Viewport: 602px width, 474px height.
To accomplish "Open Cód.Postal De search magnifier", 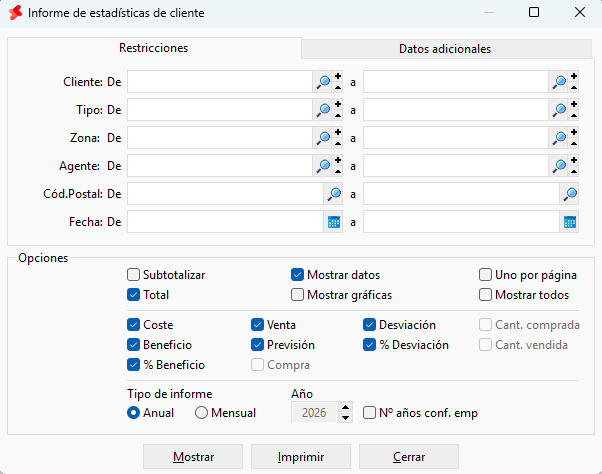I will [x=334, y=194].
